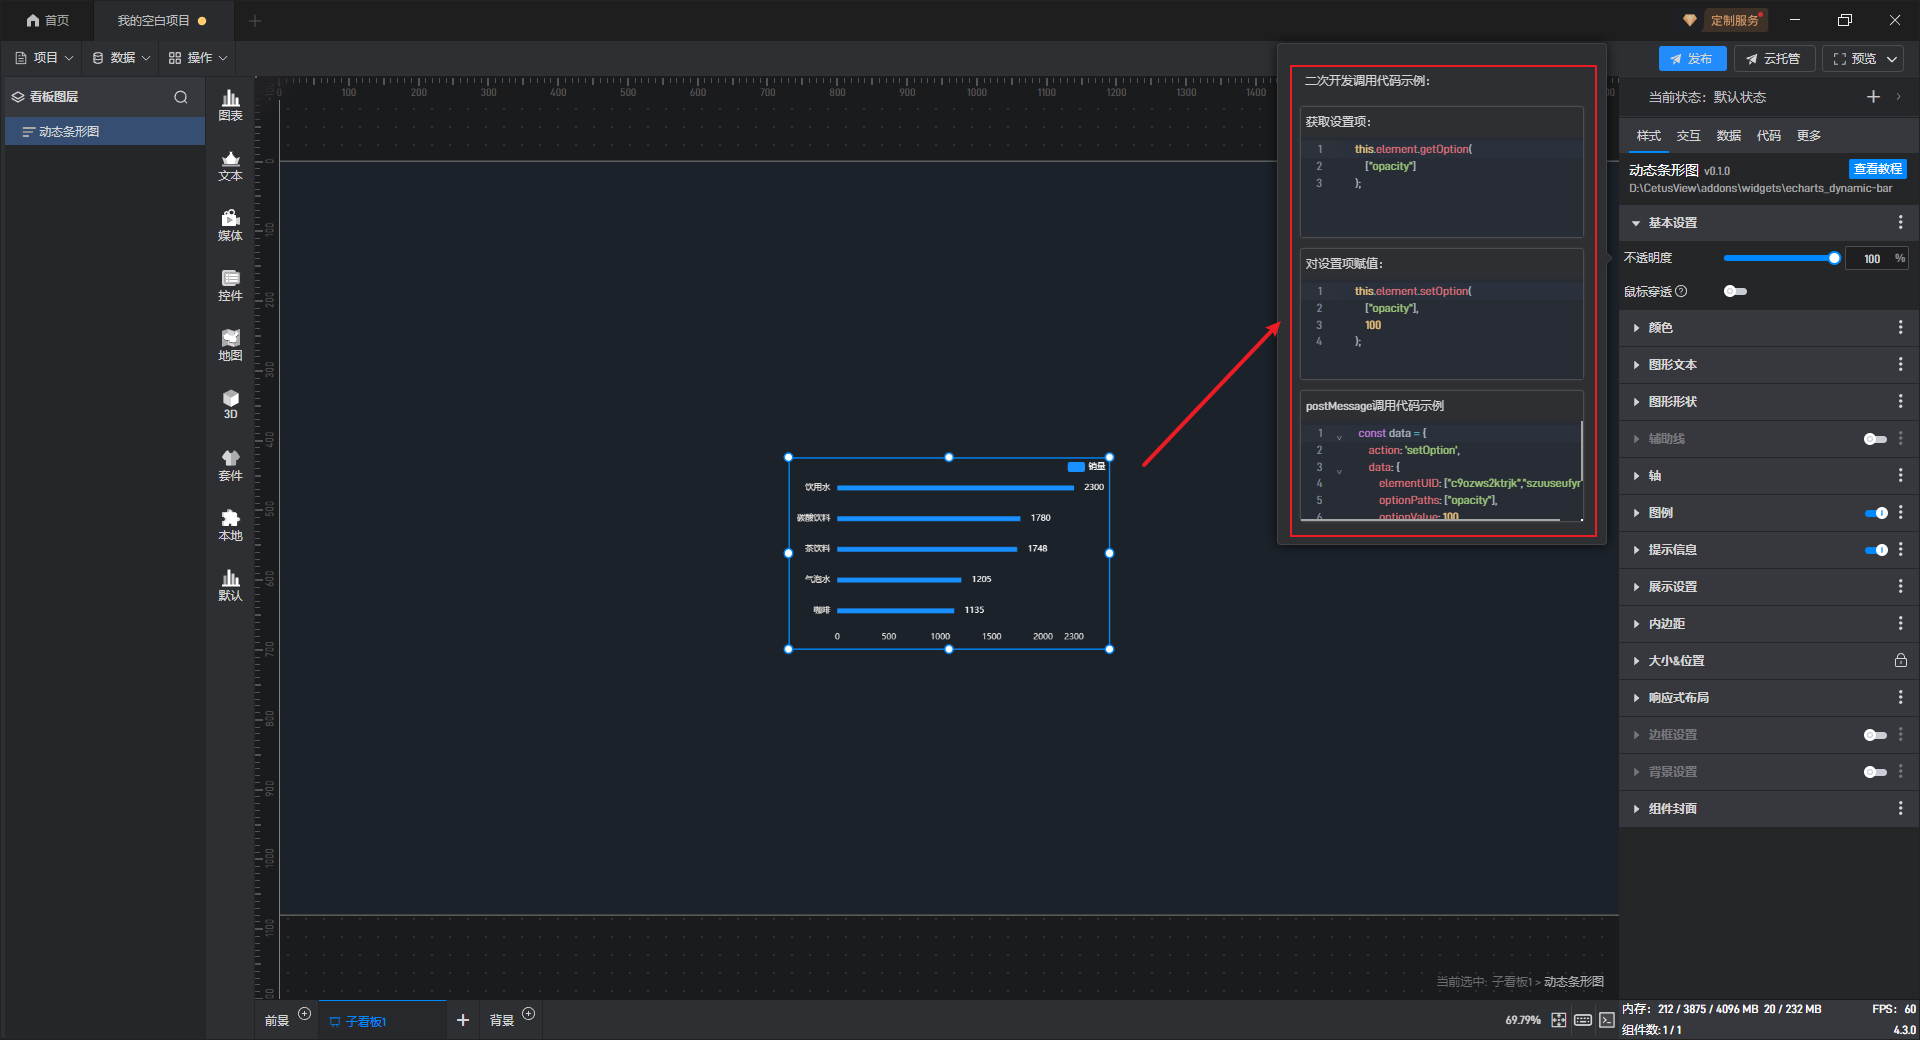Click the 不透明度 opacity slider
This screenshot has height=1040, width=1920.
(1780, 258)
